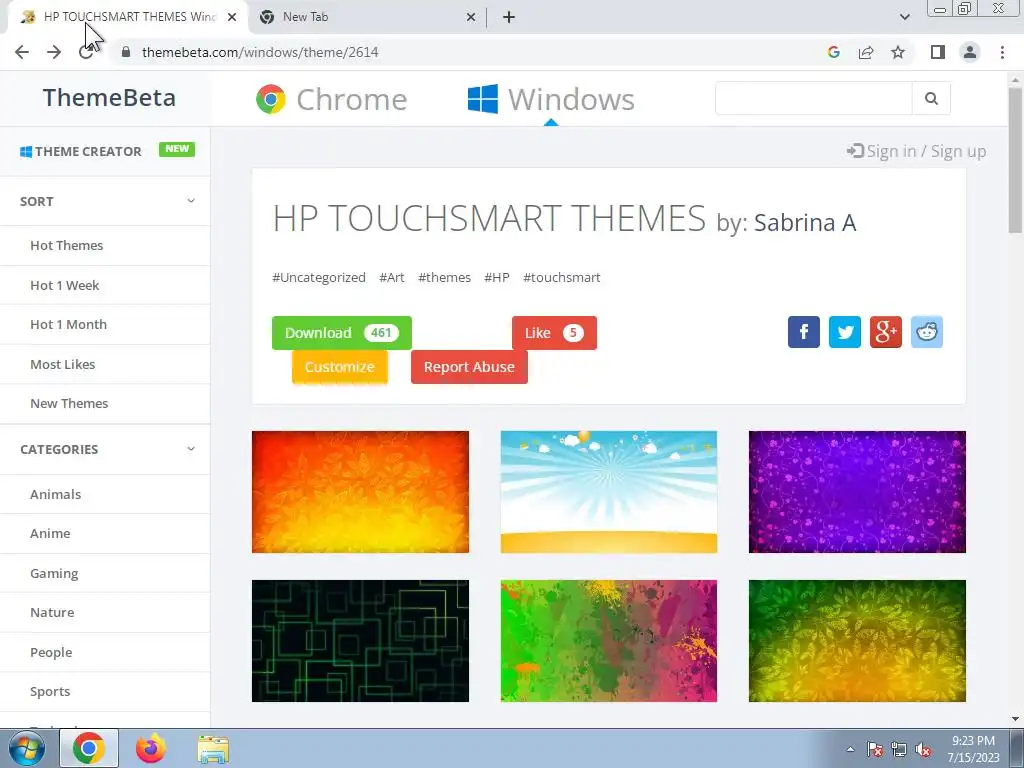Screen dimensions: 1024x768
Task: Click the Chrome taskbar icon
Action: pyautogui.click(x=89, y=748)
